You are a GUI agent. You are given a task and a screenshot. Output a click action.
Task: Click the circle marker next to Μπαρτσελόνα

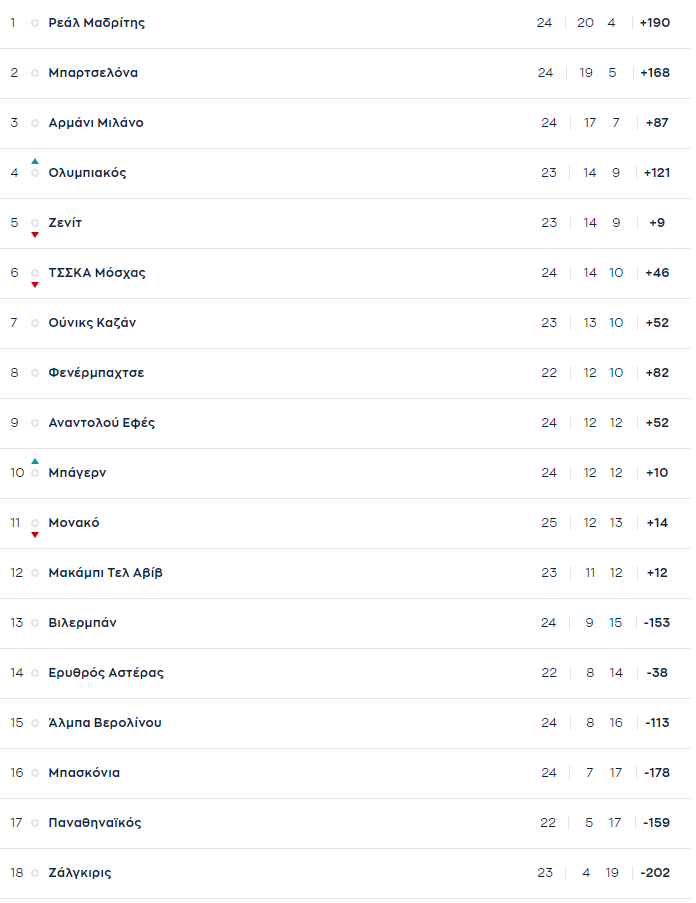pos(35,73)
